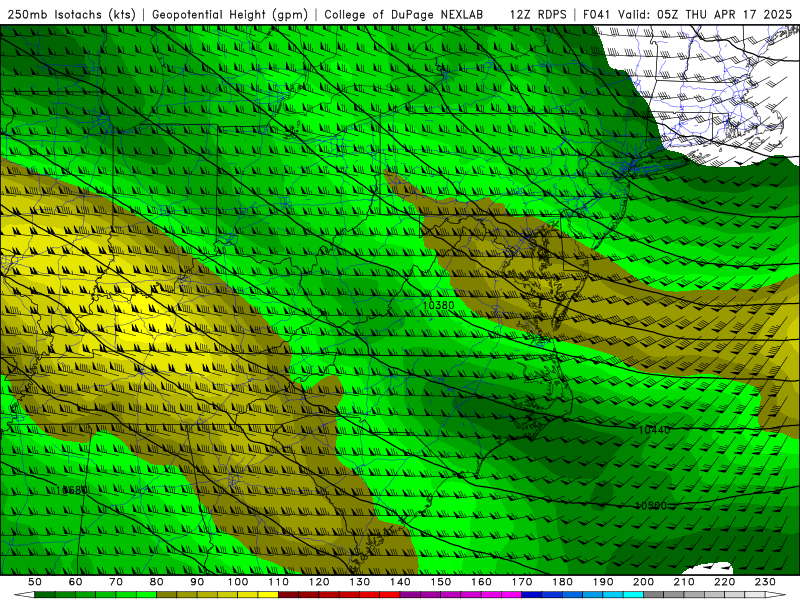Click the 230 tick label
This screenshot has width=800, height=600.
tap(765, 582)
